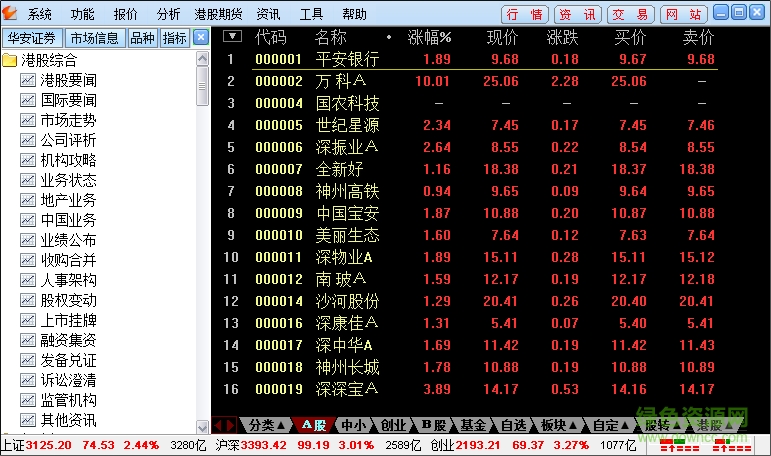Viewport: 771px width, 456px height.
Task: Click the sidebar scrollbar thumb
Action: 203,86
